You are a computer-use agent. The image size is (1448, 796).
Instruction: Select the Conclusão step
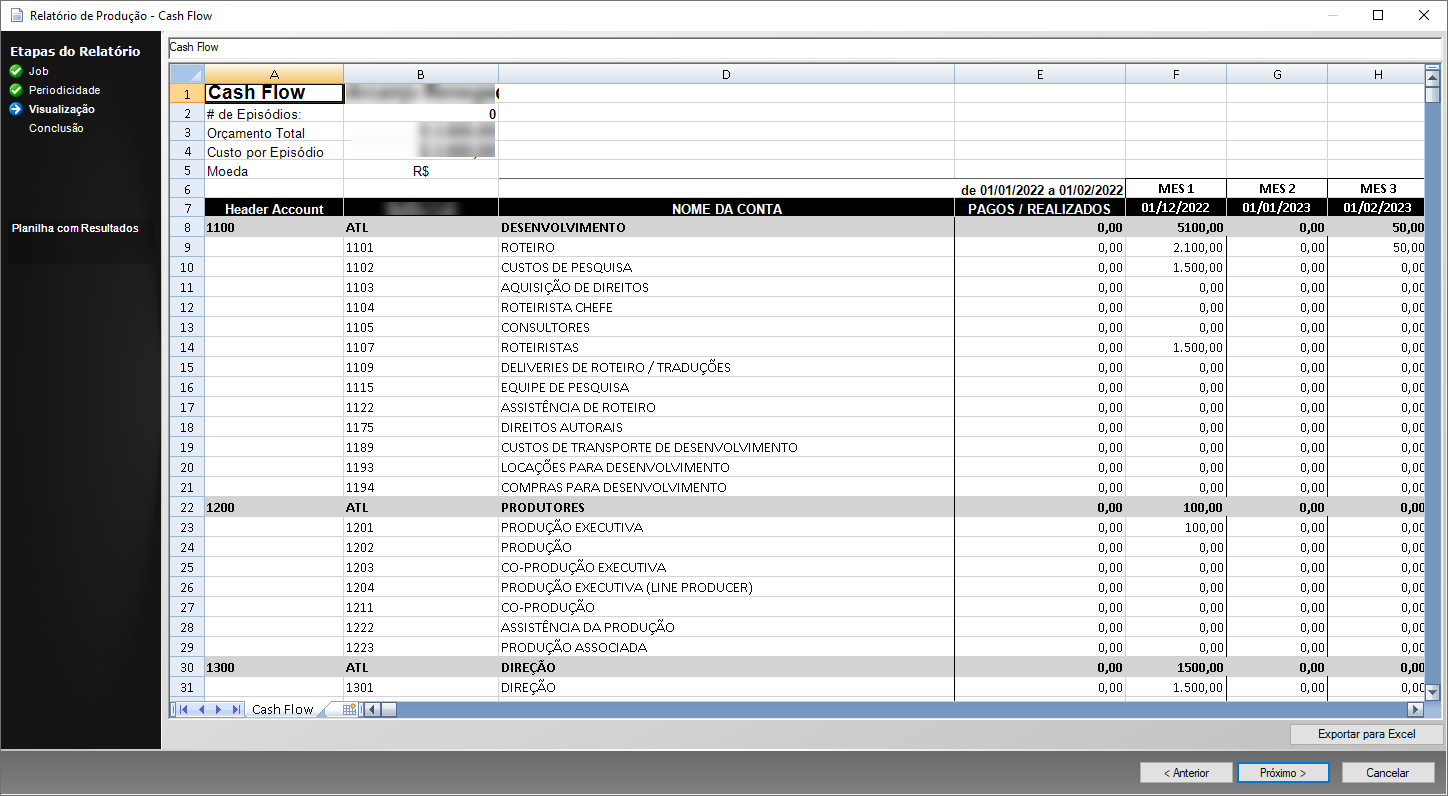point(56,128)
